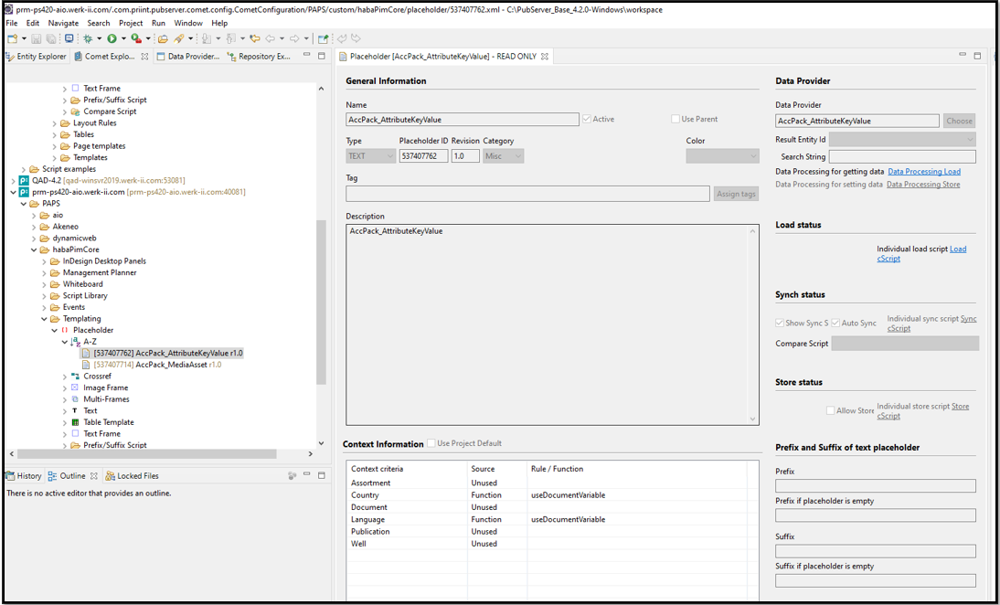Click the Search String input field
The image size is (1000, 605).
(902, 156)
